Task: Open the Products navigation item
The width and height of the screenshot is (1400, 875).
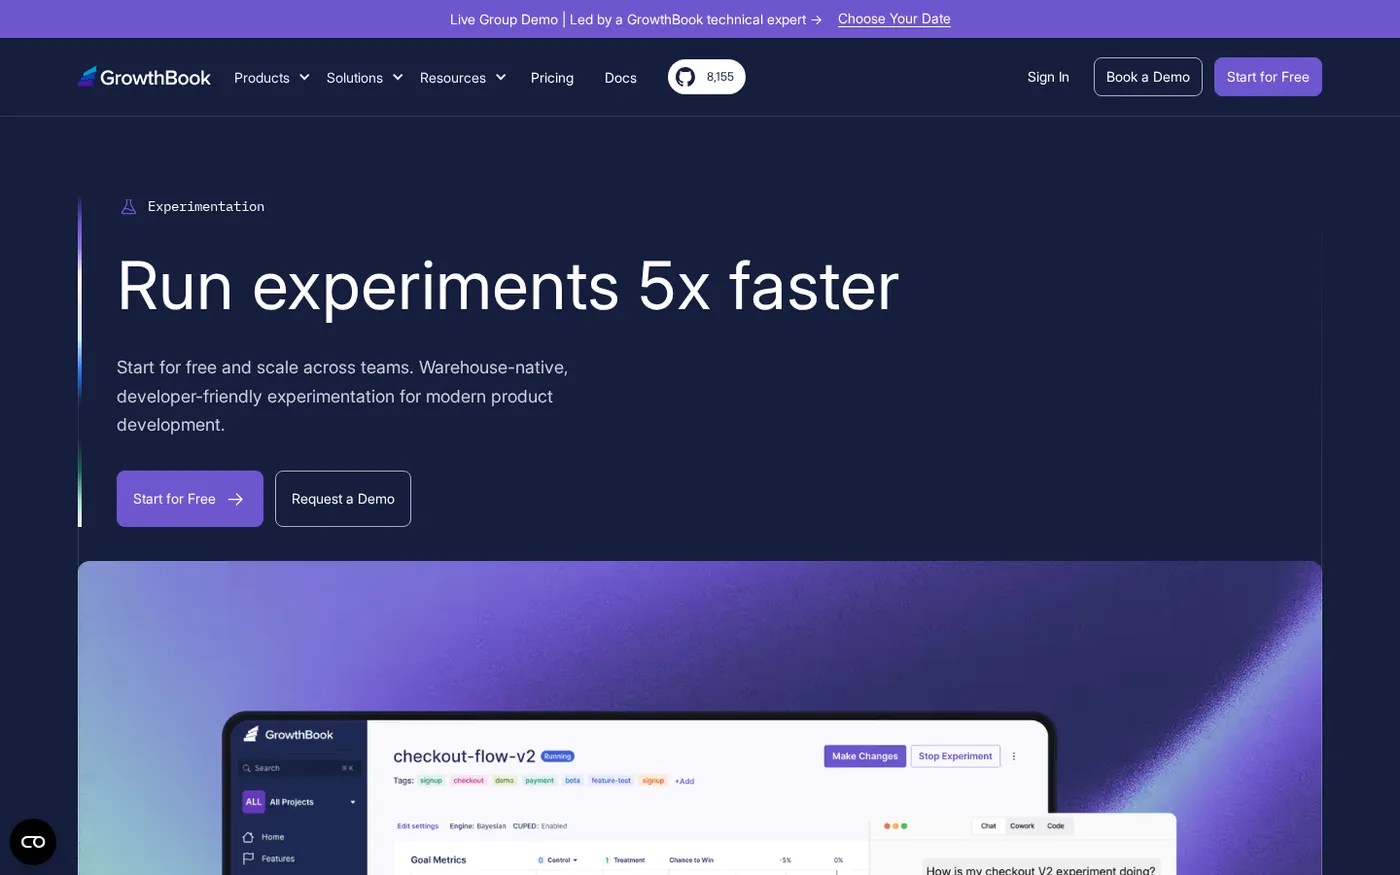Action: pyautogui.click(x=262, y=78)
